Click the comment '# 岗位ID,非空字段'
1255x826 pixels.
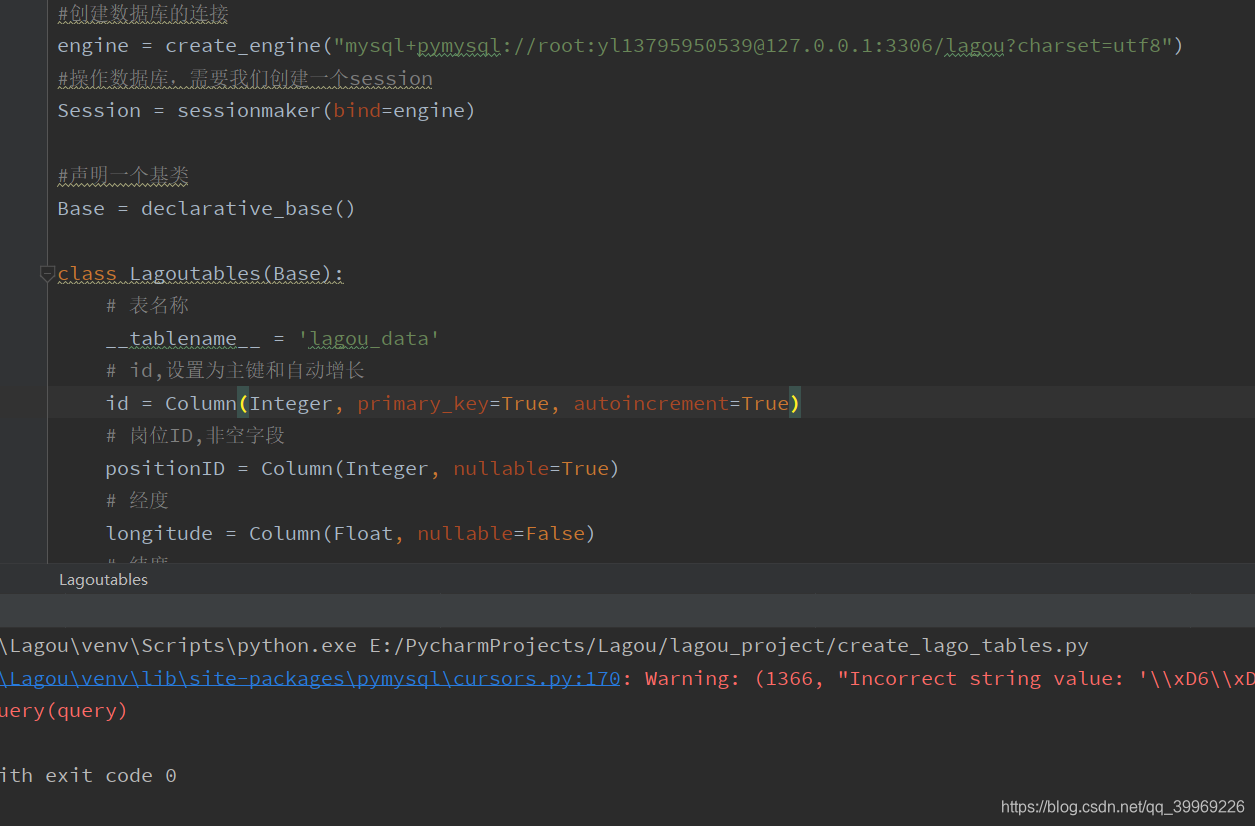pyautogui.click(x=195, y=436)
